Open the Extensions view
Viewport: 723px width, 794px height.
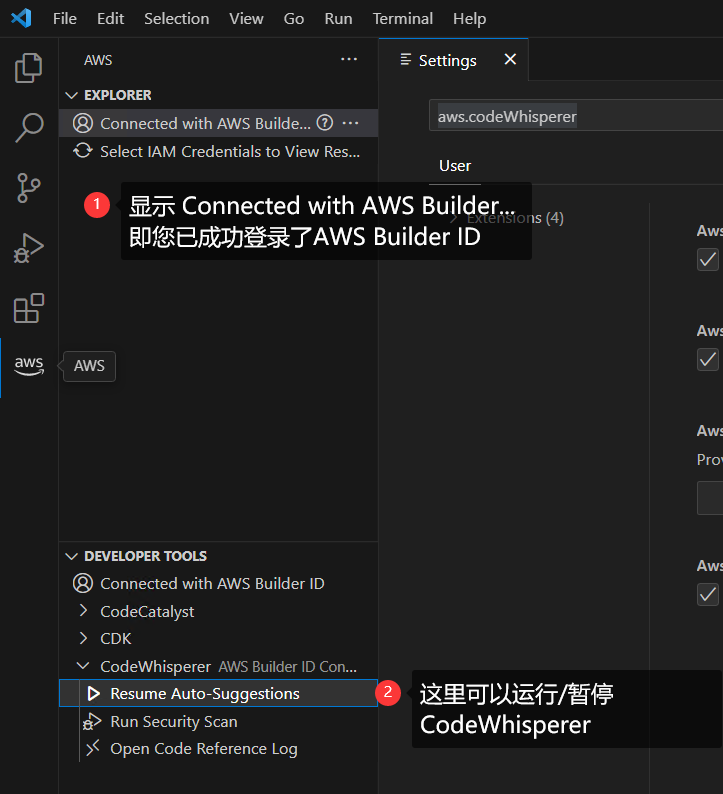pos(28,308)
